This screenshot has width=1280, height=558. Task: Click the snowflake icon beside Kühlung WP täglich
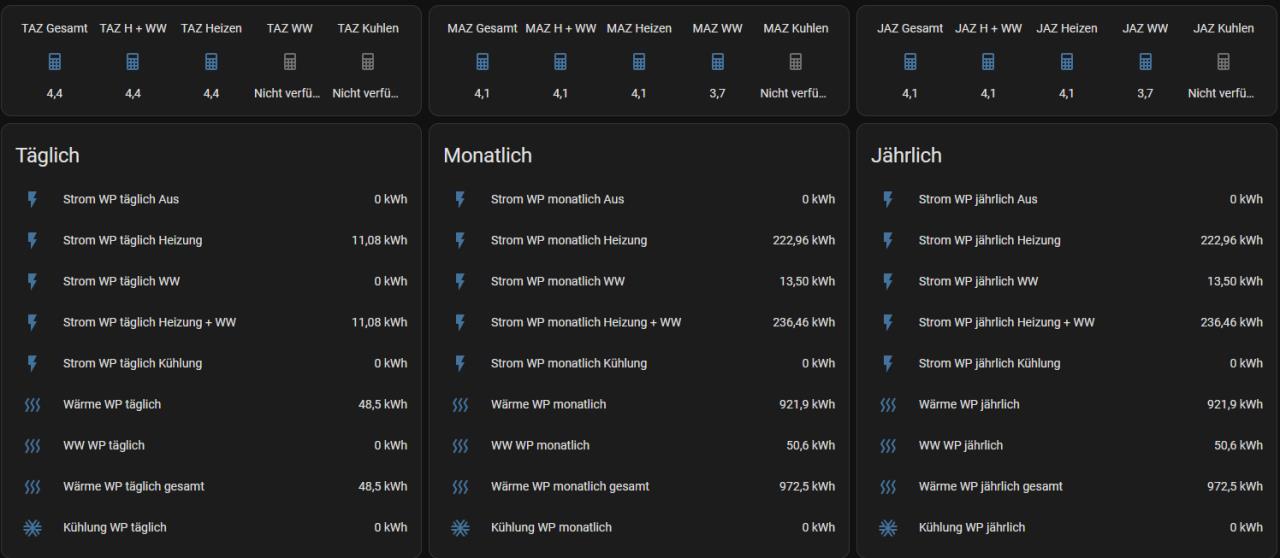tap(32, 527)
